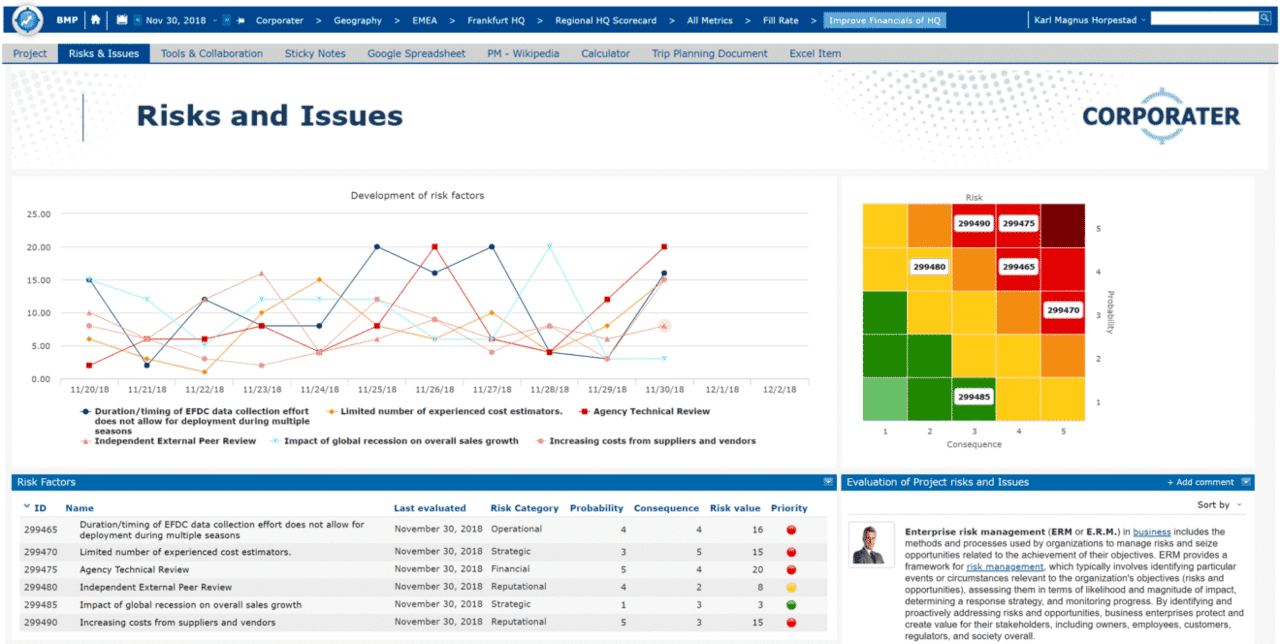
Task: Hide Limited number of experienced cost estimators series
Action: [x=450, y=411]
